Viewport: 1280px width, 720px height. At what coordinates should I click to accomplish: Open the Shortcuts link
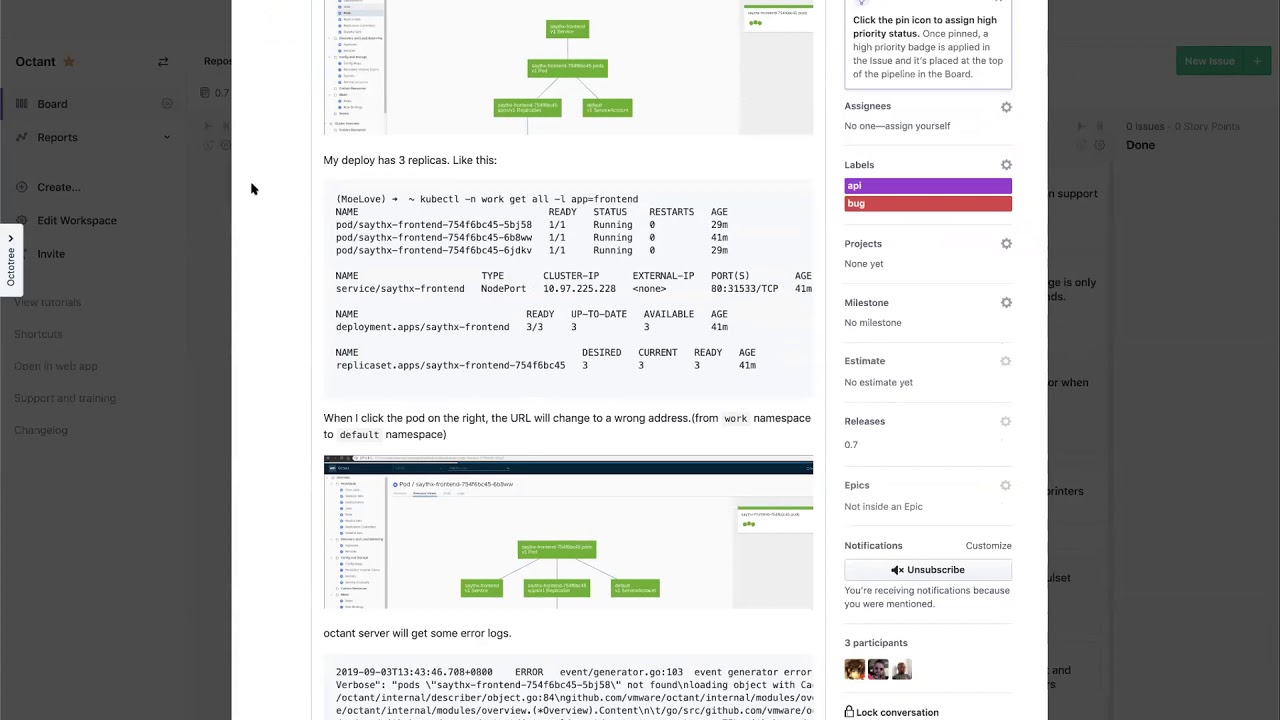pyautogui.click(x=38, y=334)
